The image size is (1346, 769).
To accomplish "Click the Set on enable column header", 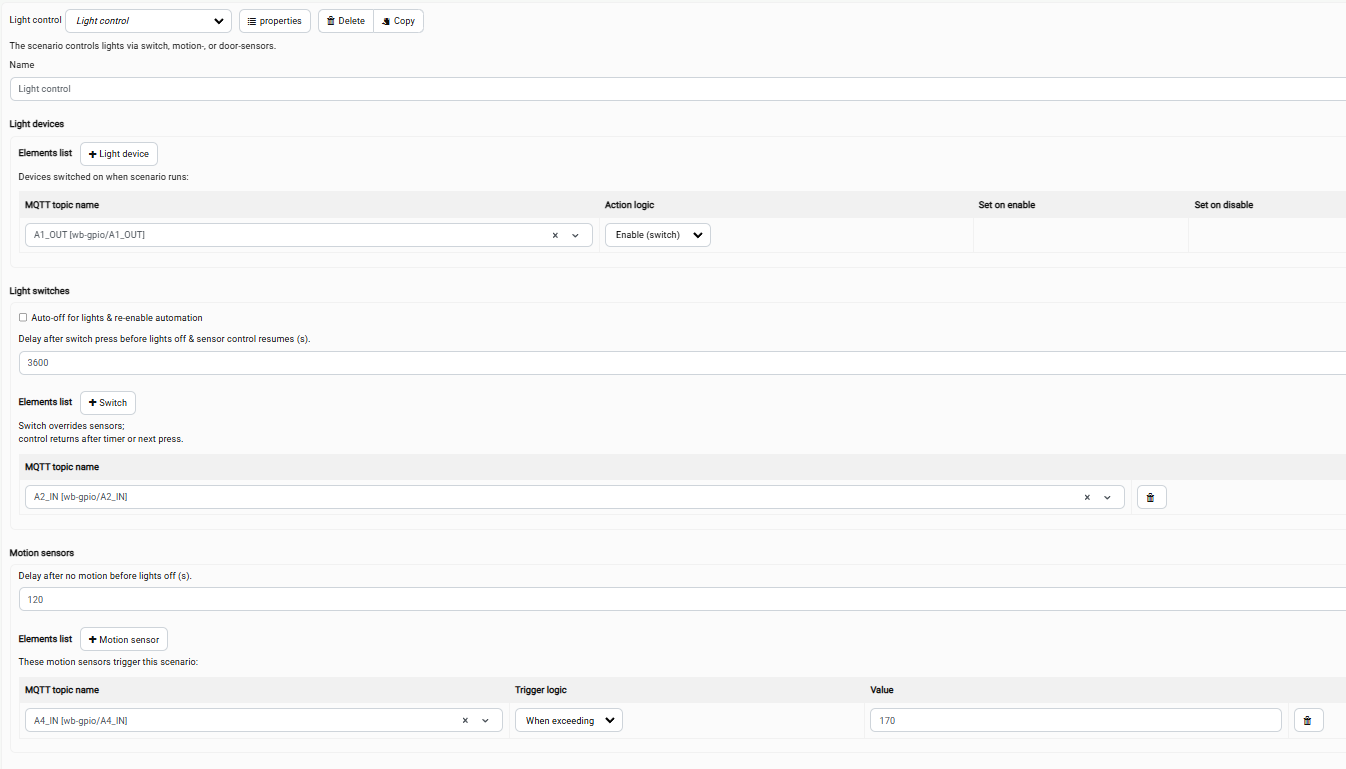I will point(1006,205).
